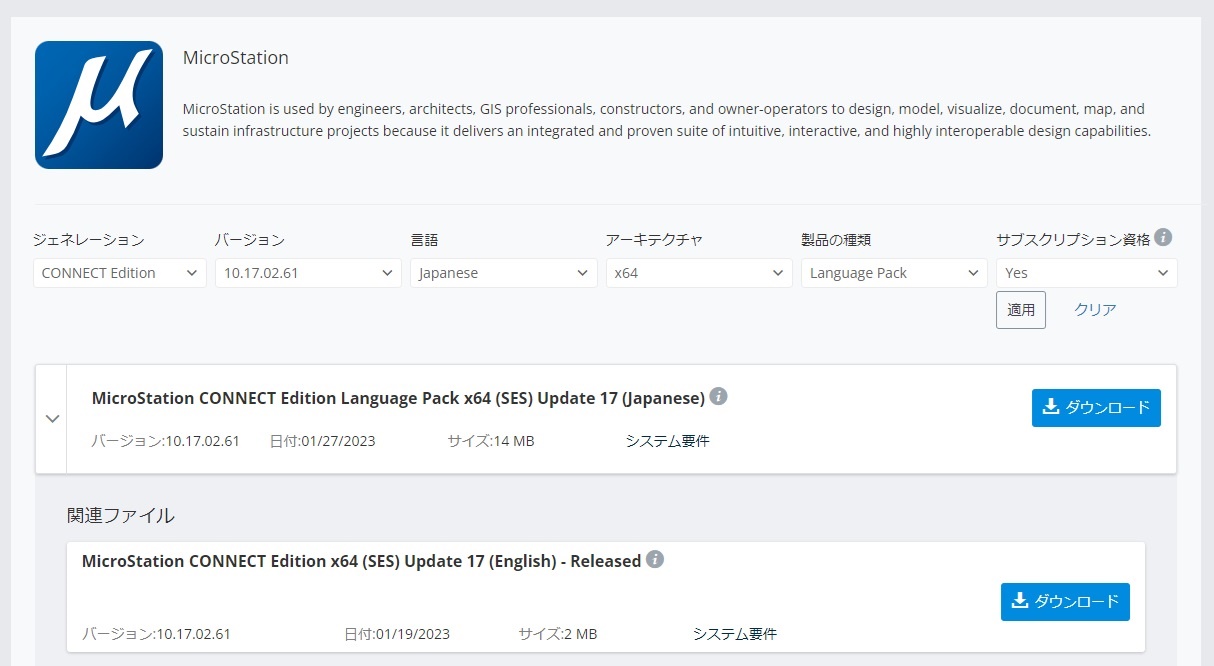Click ダウンロード for the English Update 17
Screen dimensions: 1214x666
coord(1065,601)
